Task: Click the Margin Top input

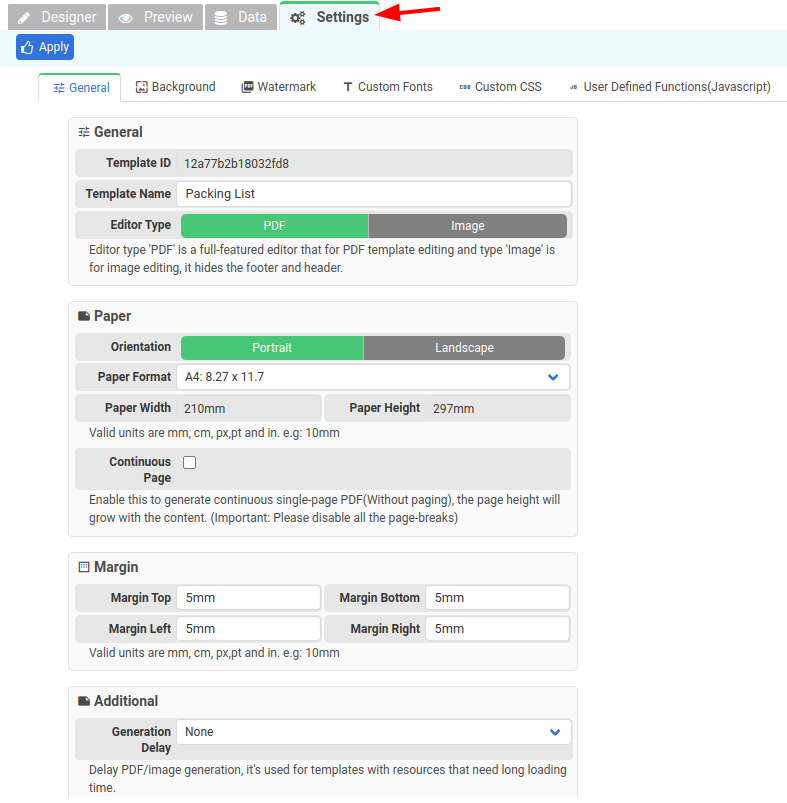Action: [x=249, y=598]
